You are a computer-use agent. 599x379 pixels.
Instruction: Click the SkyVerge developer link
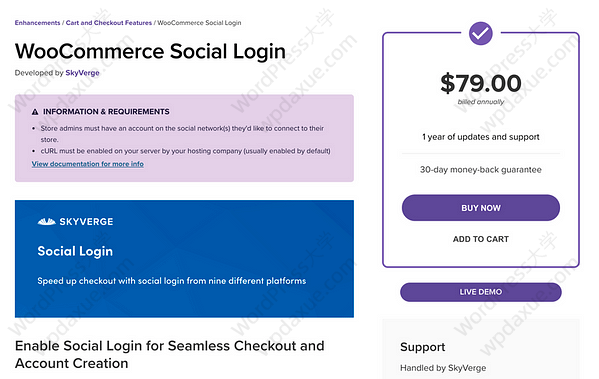[x=82, y=73]
